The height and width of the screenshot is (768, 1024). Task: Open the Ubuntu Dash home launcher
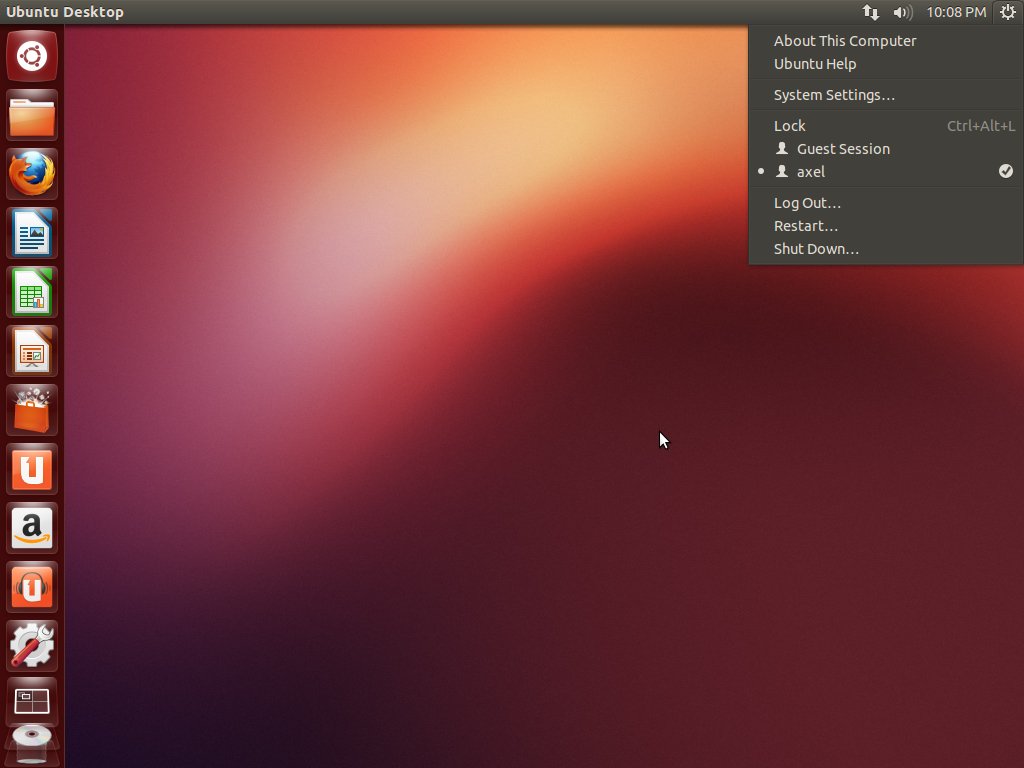pyautogui.click(x=32, y=56)
